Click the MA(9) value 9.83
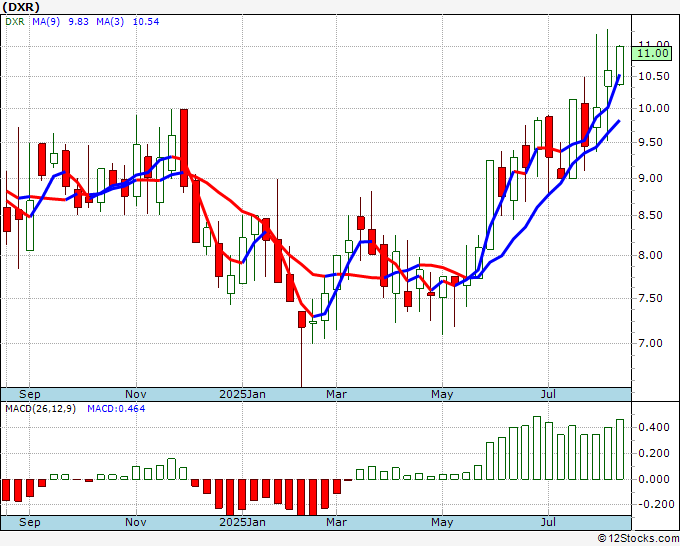This screenshot has height=546, width=680. pos(78,21)
